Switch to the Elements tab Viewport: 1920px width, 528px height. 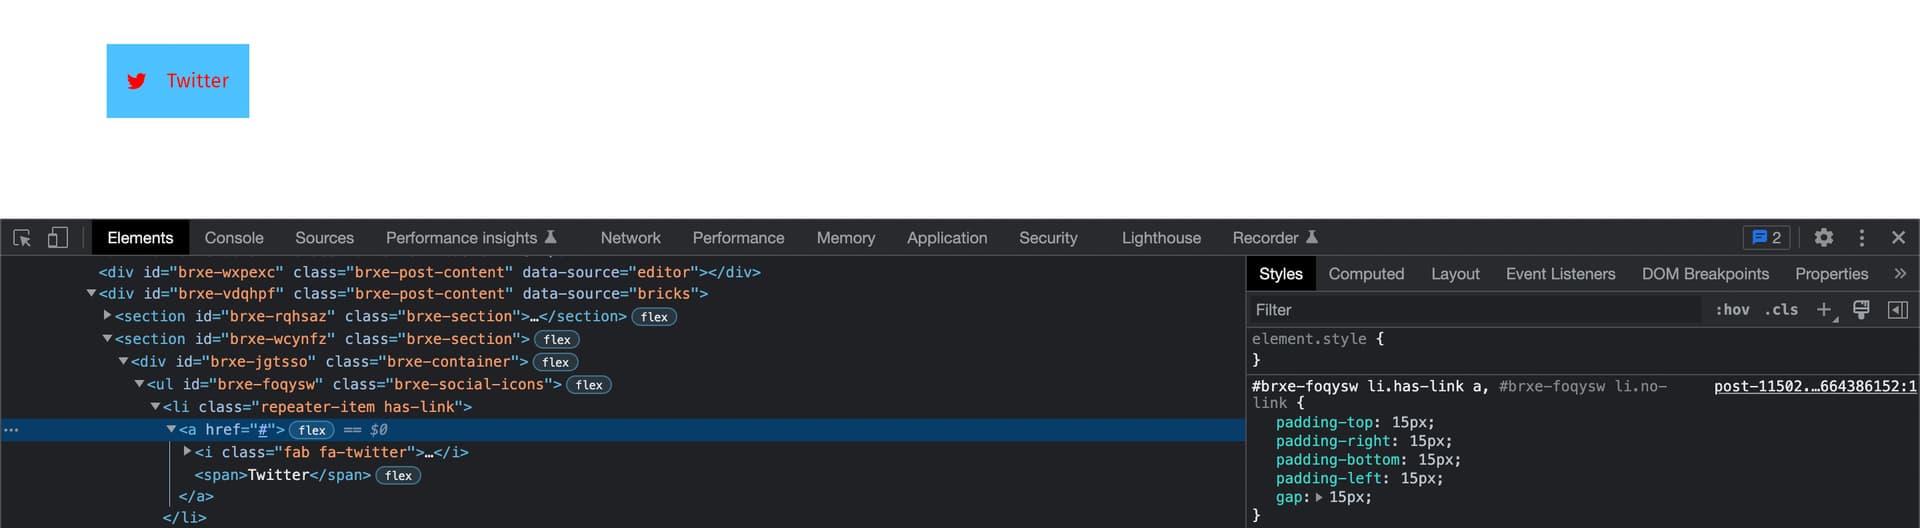140,238
